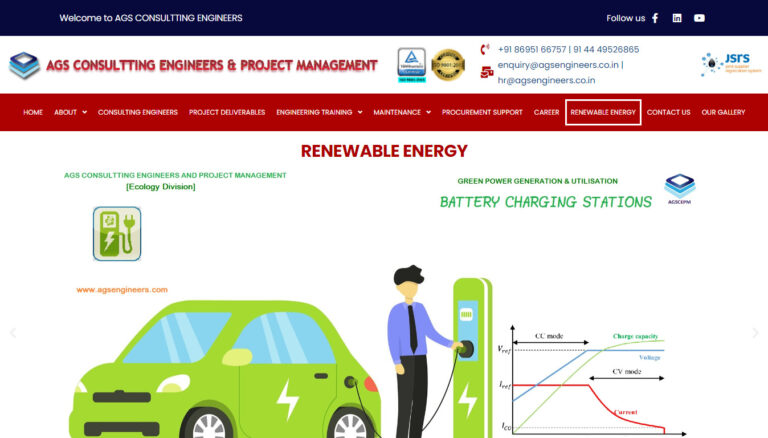Open the YouTube channel icon

(699, 18)
